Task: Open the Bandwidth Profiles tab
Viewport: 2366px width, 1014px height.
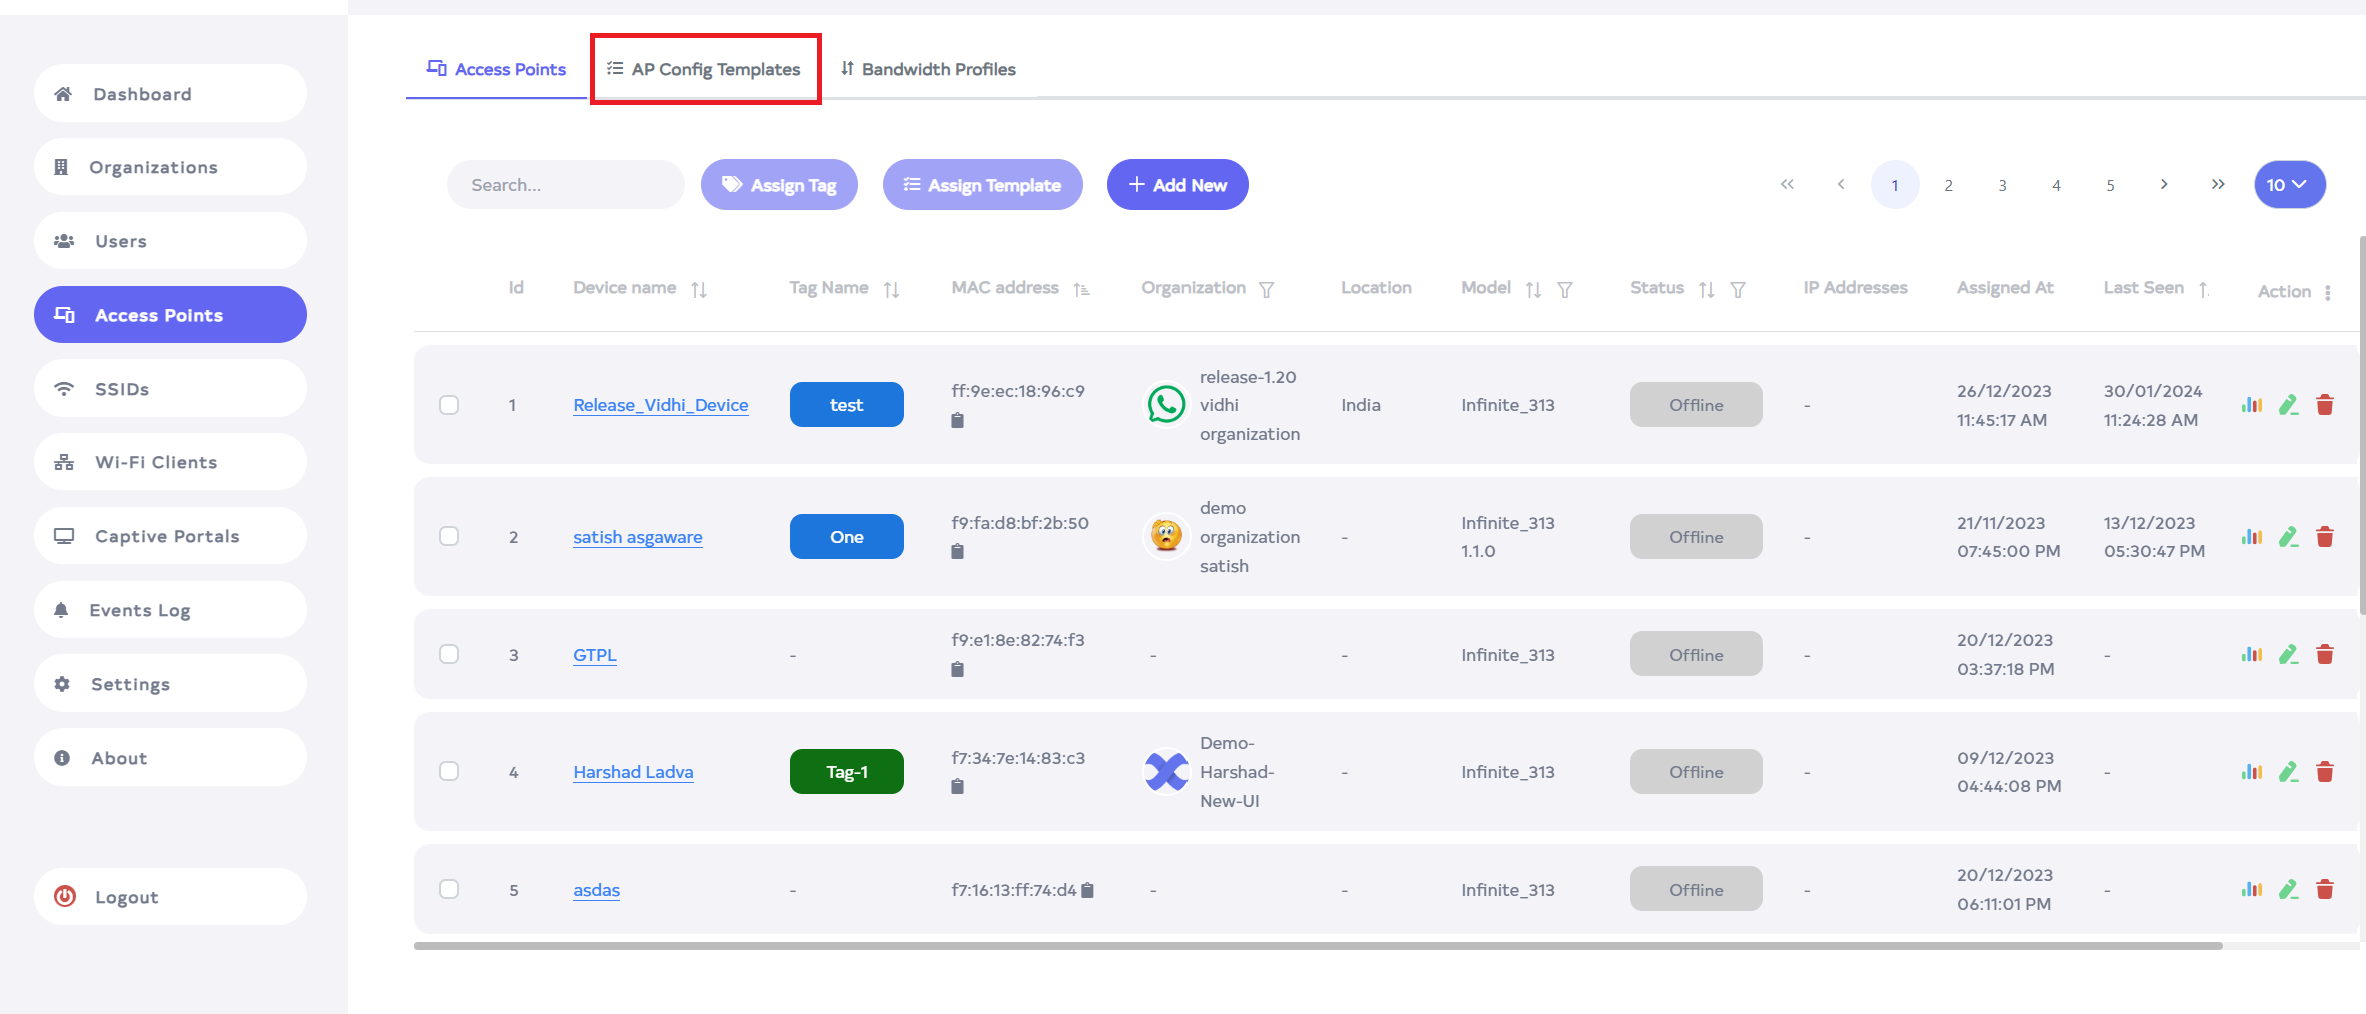Action: point(928,69)
